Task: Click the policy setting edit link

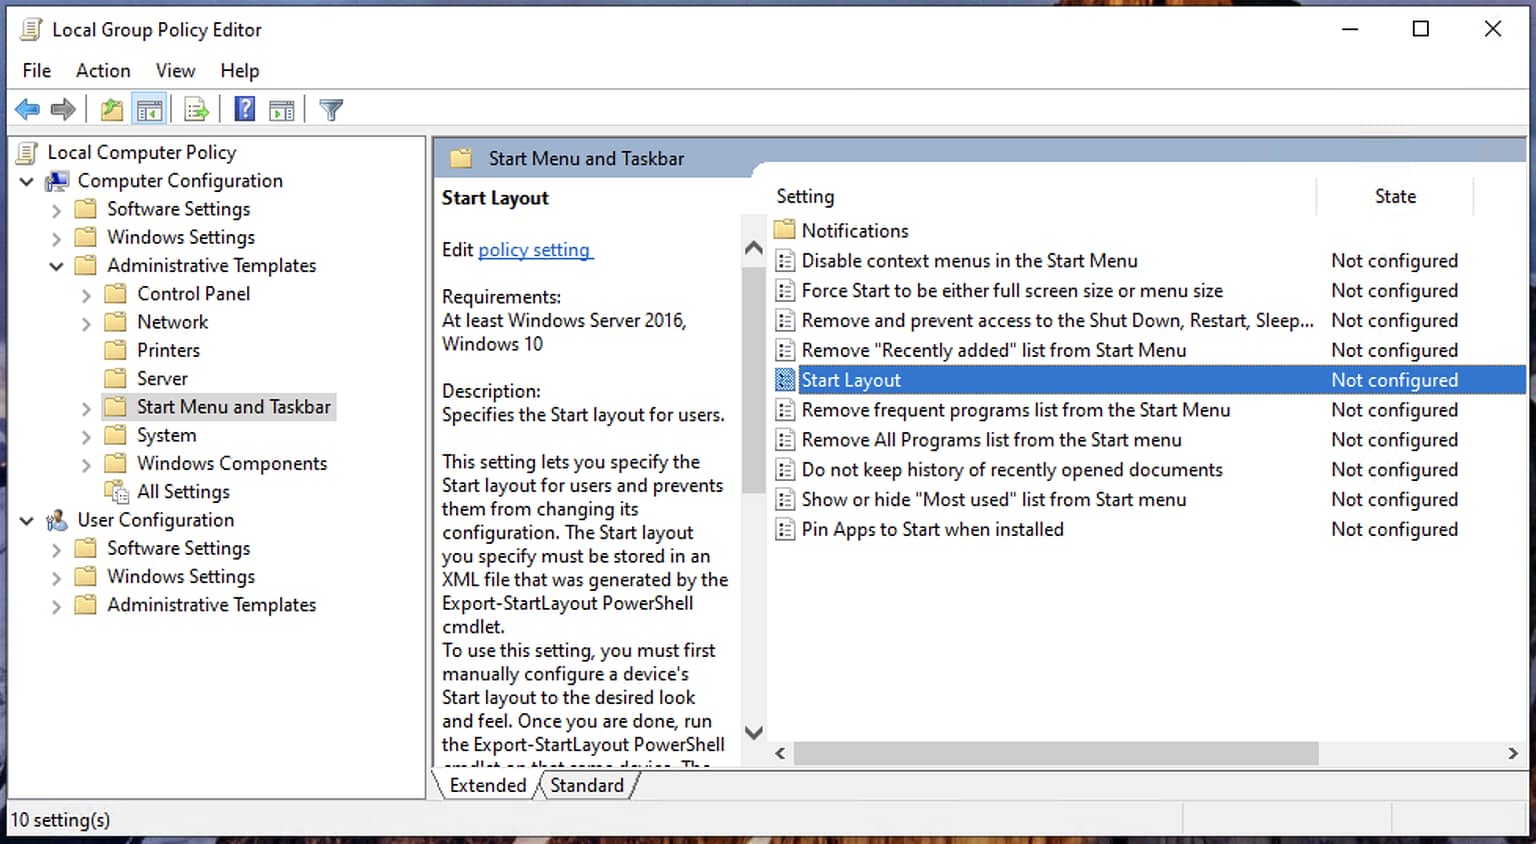Action: coord(535,249)
